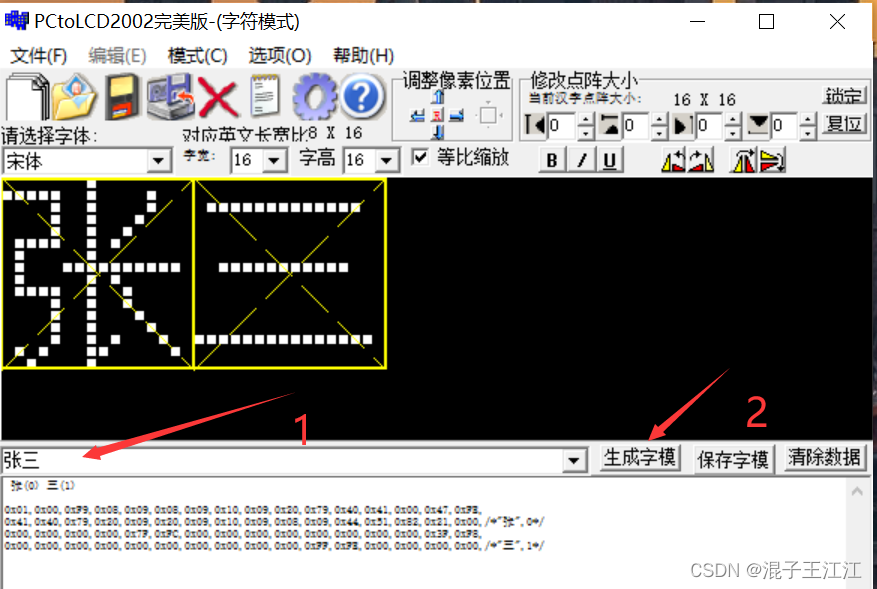Screen dimensions: 877x589
Task: Open settings with the blue gear icon
Action: pos(314,96)
